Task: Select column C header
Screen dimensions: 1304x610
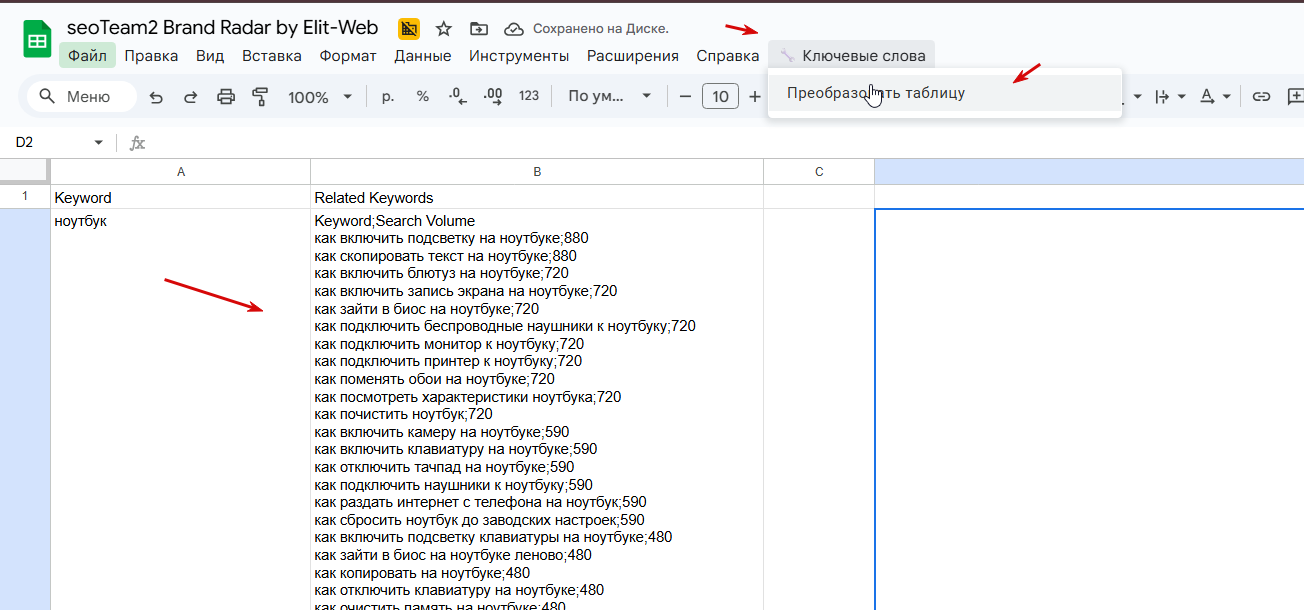Action: click(x=819, y=172)
